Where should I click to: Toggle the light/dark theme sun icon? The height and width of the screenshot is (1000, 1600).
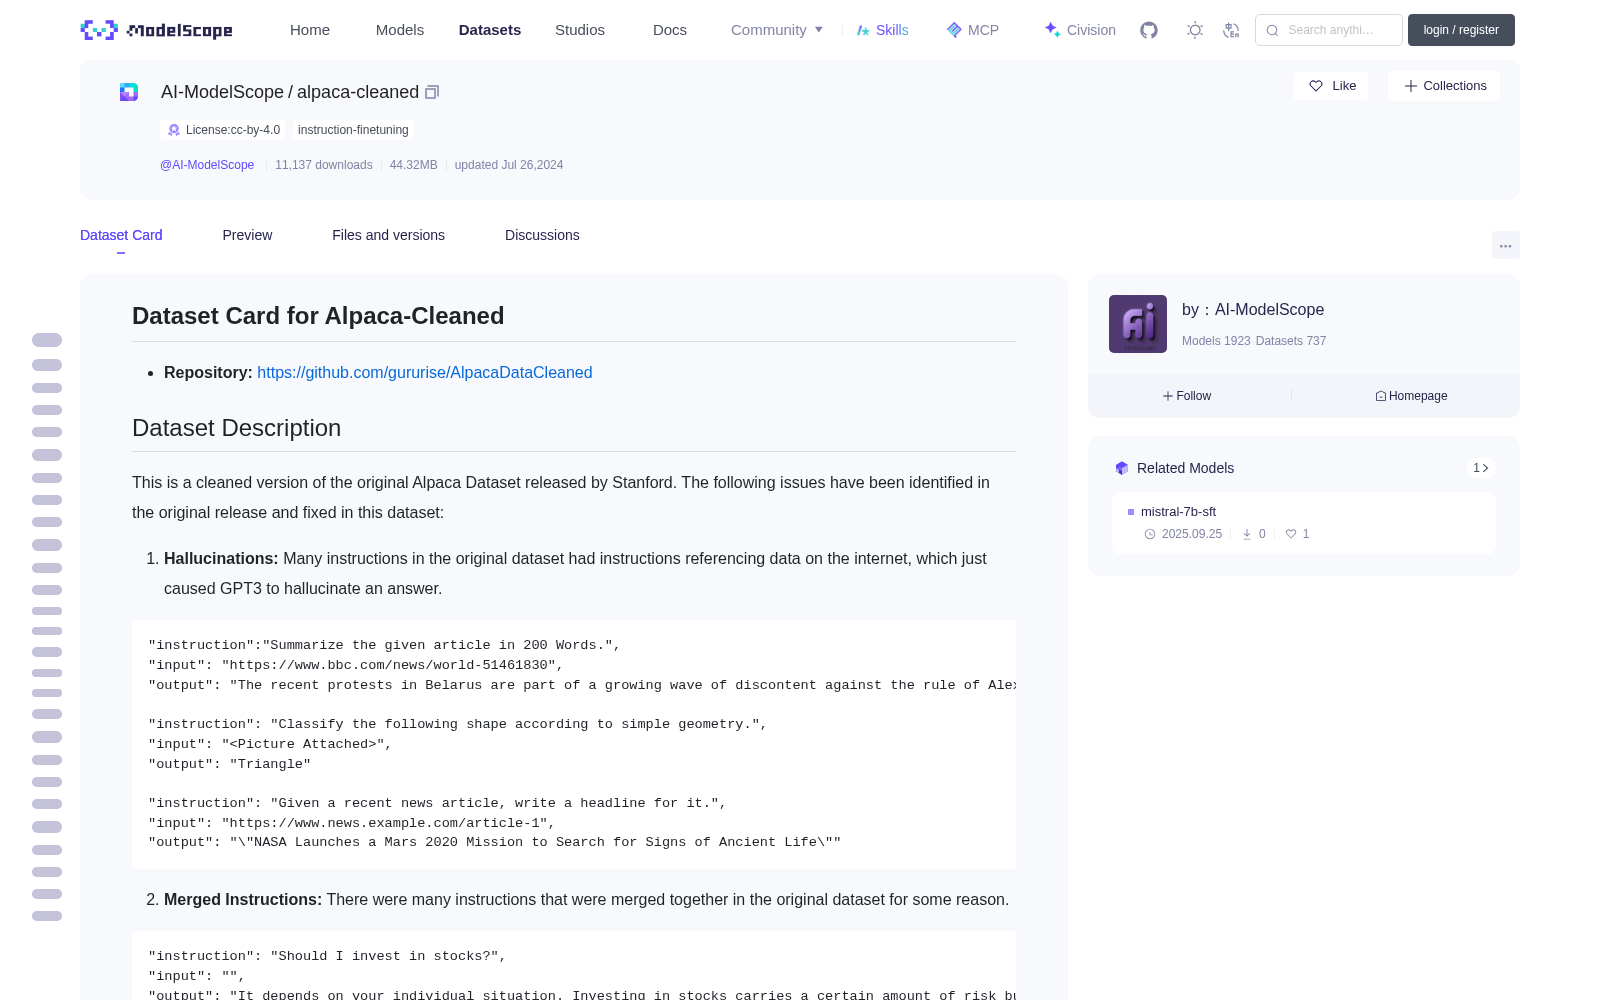(x=1195, y=30)
